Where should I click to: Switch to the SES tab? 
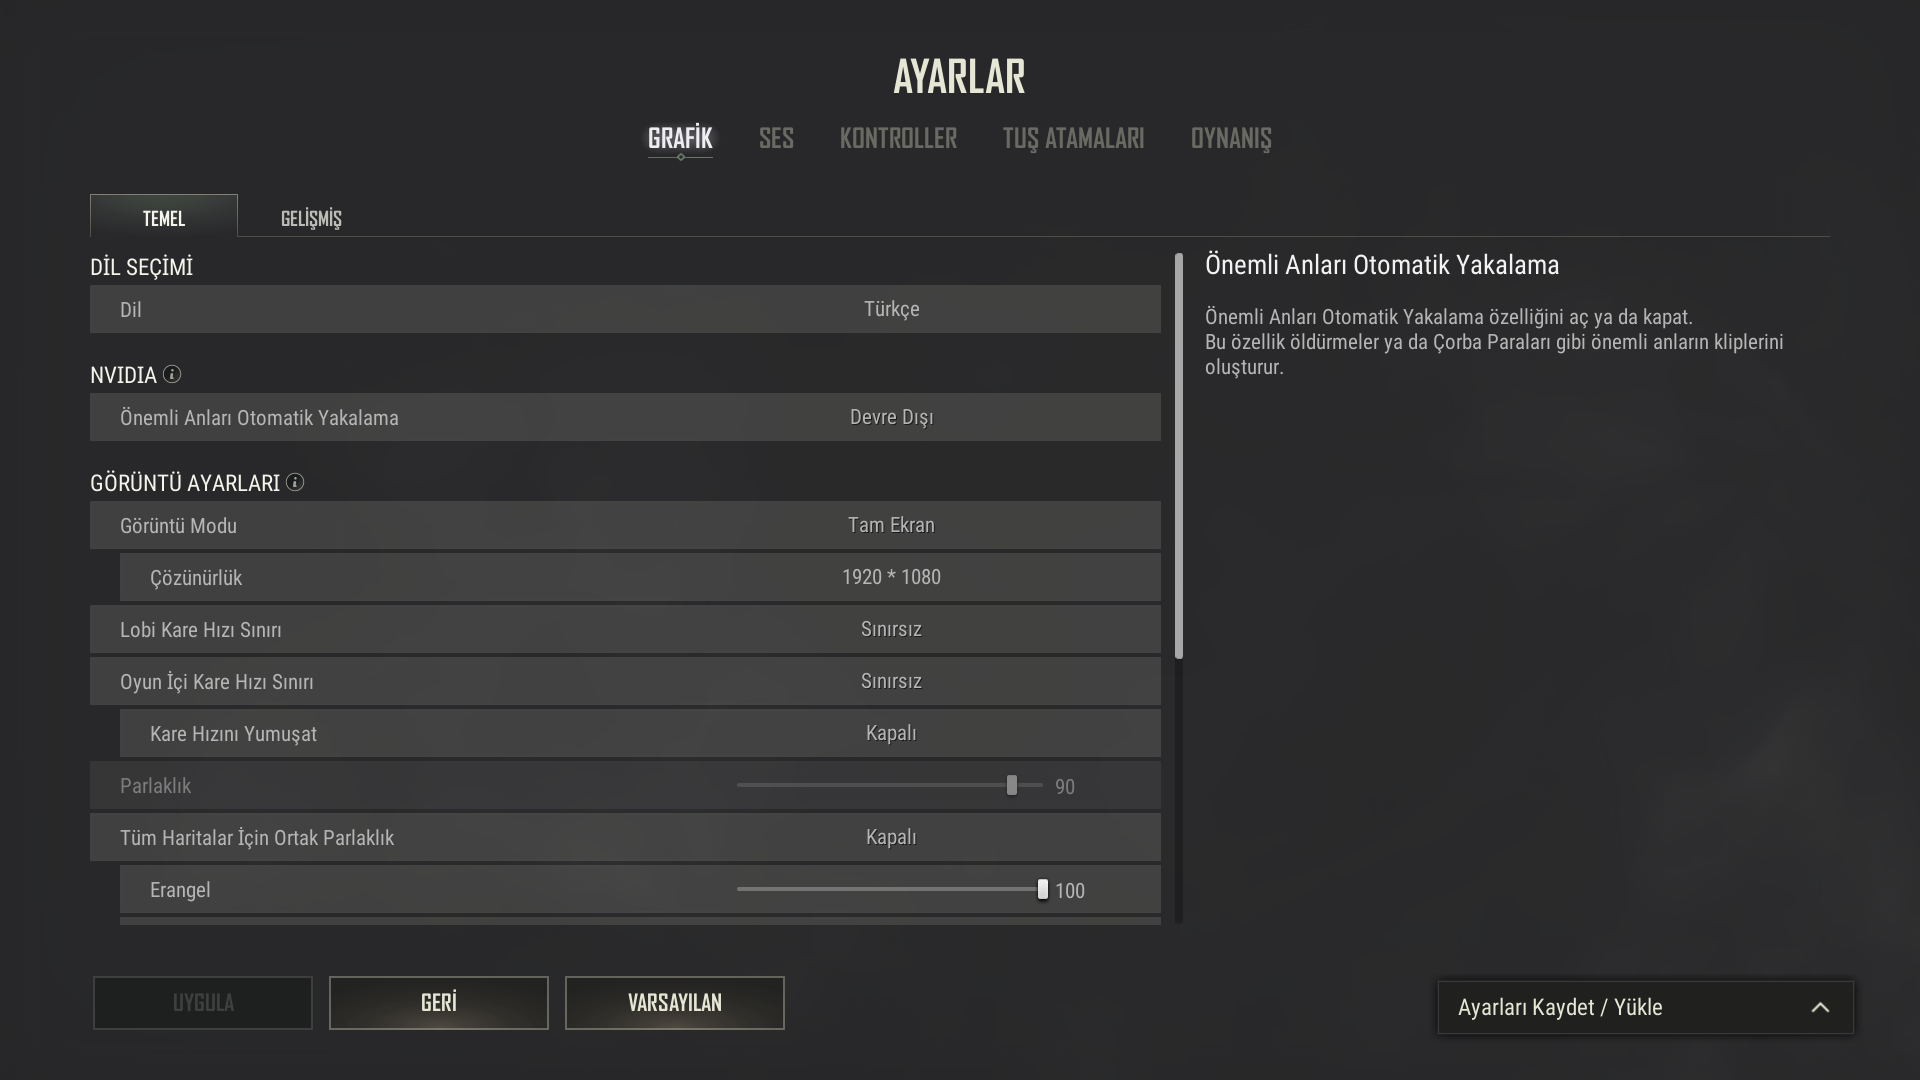pyautogui.click(x=776, y=138)
